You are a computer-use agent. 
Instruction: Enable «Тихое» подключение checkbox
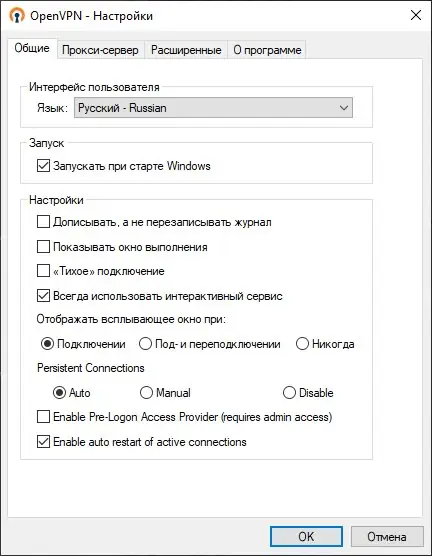[43, 271]
